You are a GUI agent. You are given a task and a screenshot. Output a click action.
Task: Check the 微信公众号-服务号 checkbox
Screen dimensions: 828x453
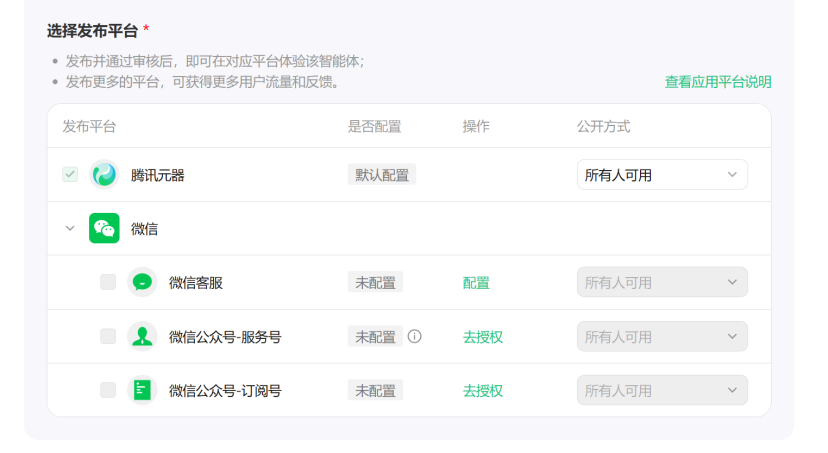click(108, 337)
